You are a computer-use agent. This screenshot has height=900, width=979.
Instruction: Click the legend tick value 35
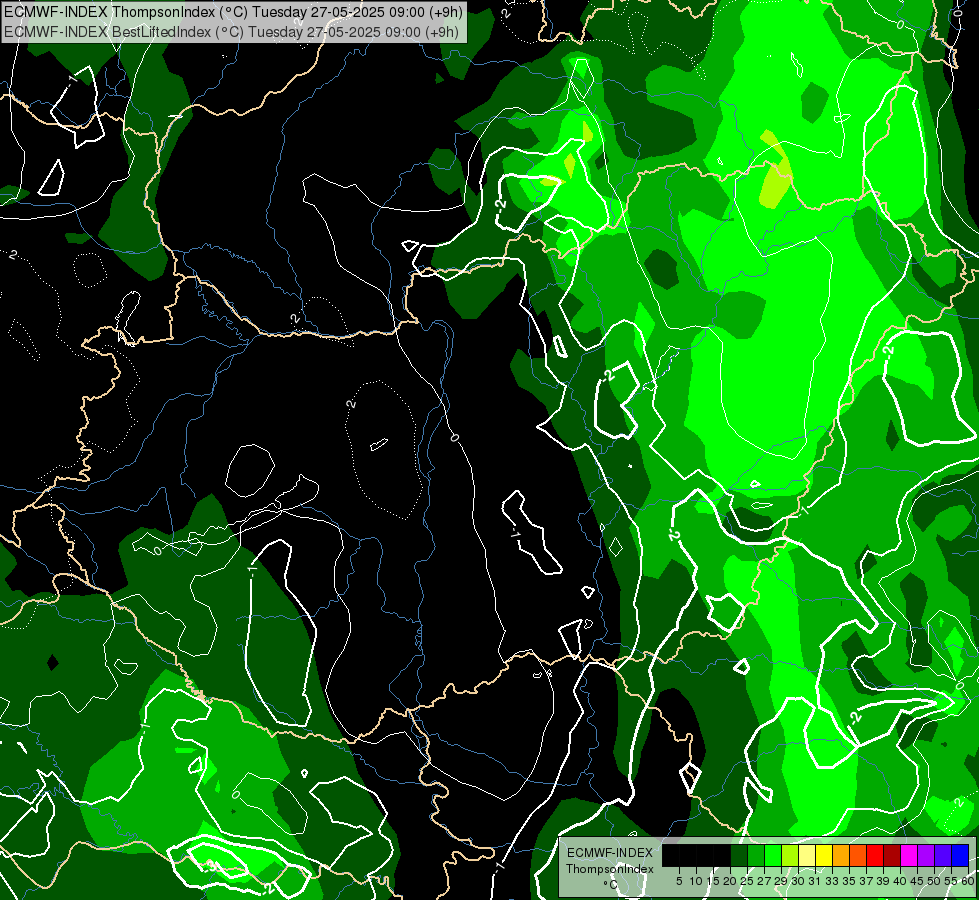tap(849, 881)
